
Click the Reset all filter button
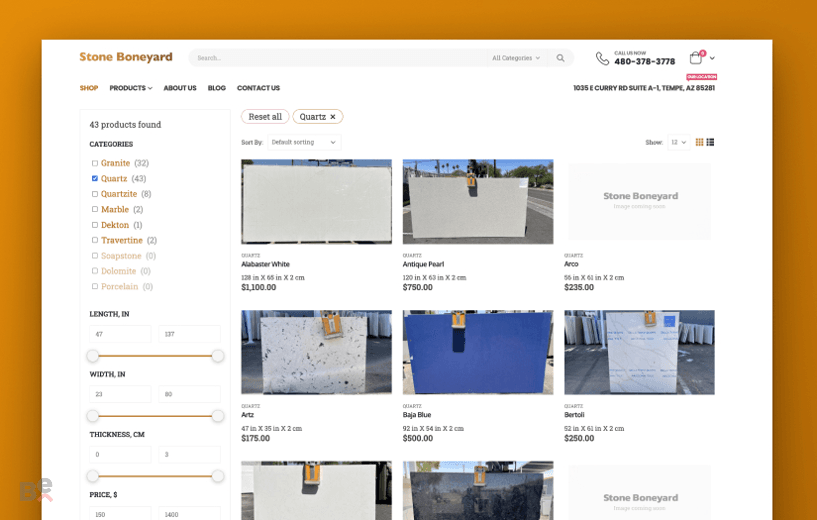(x=265, y=117)
